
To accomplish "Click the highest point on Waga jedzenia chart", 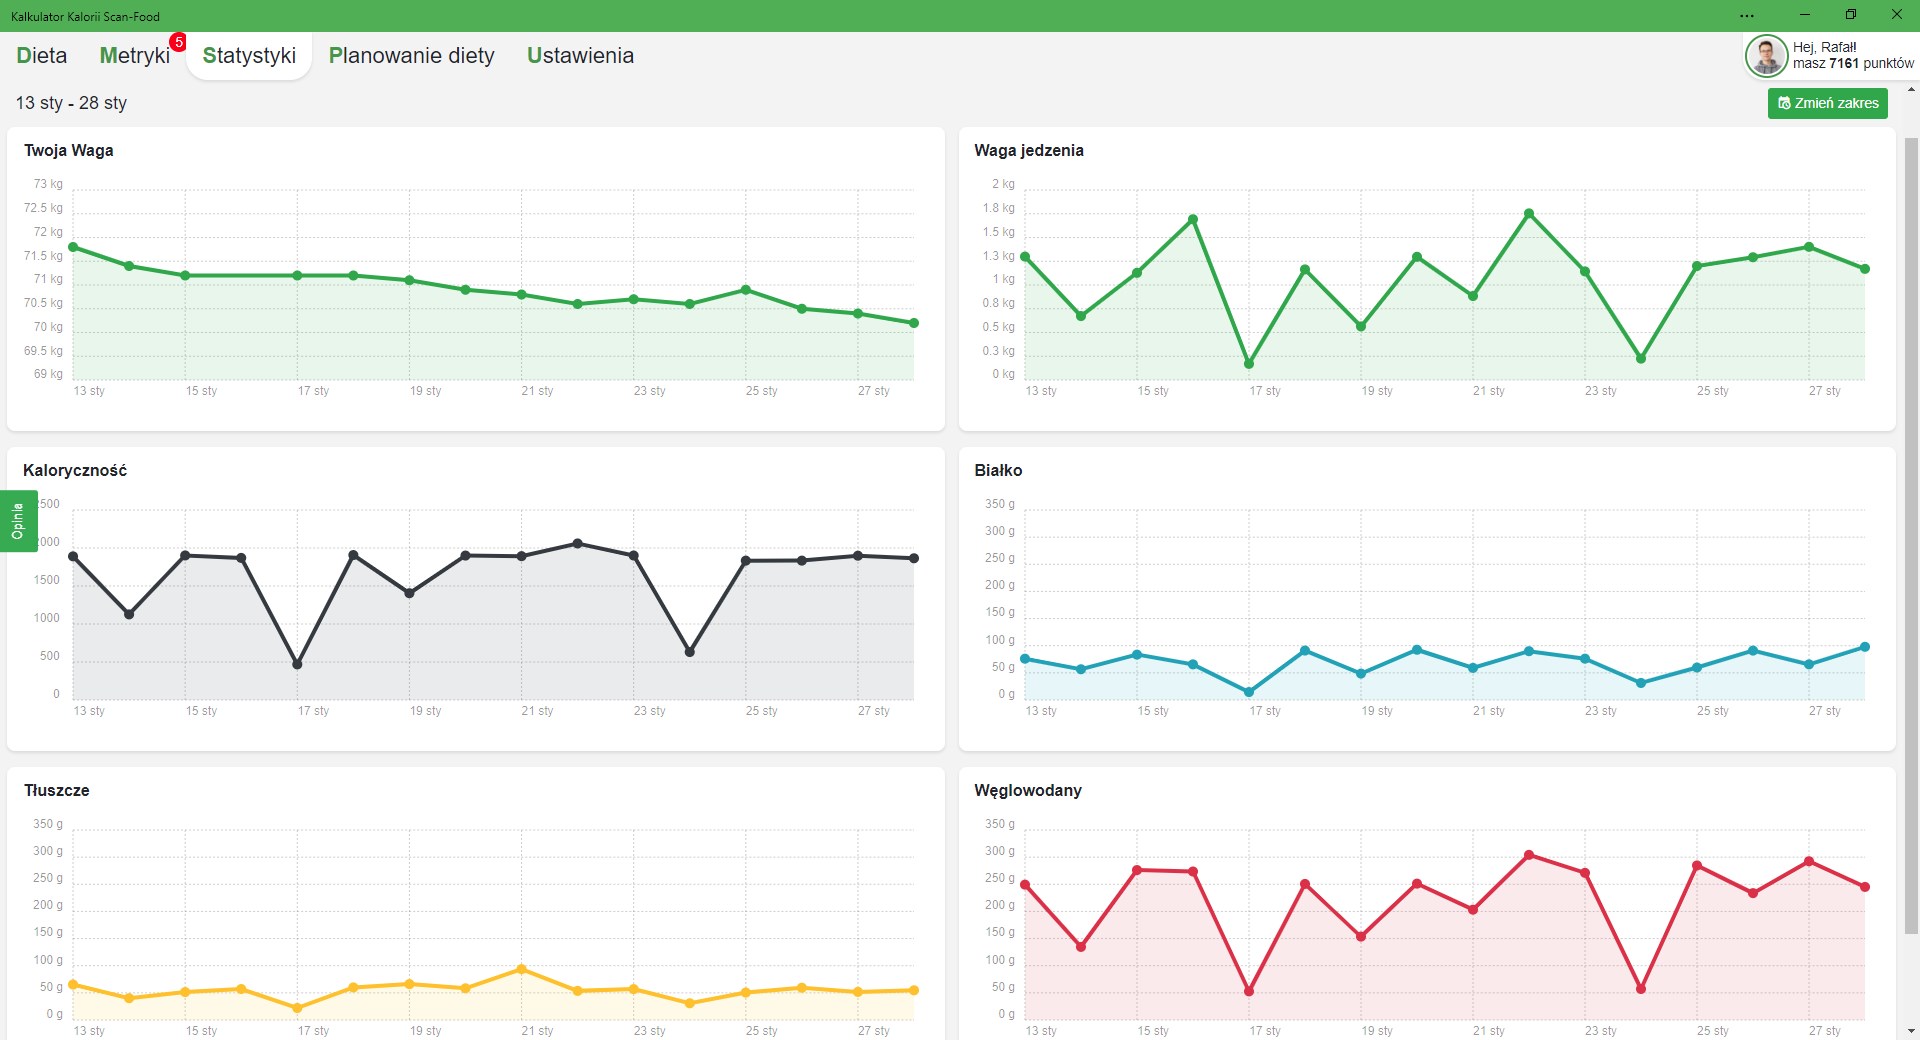I will [x=1529, y=214].
